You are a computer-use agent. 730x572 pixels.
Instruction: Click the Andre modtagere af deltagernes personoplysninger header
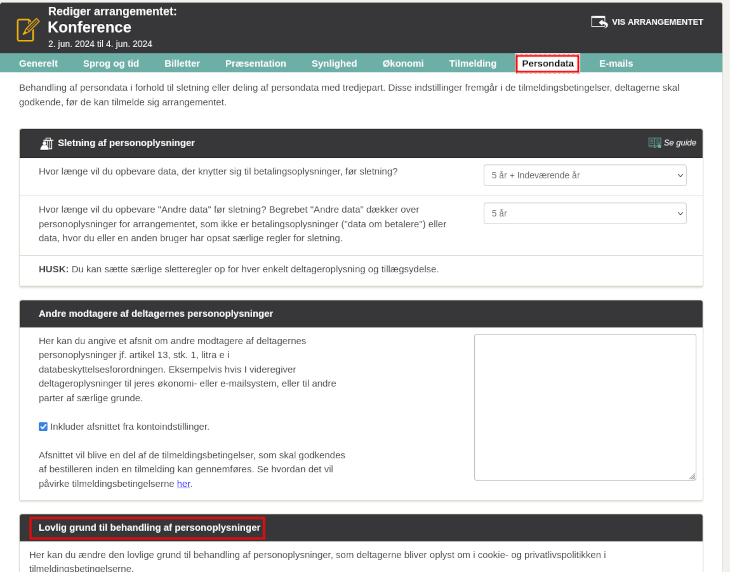pos(361,314)
